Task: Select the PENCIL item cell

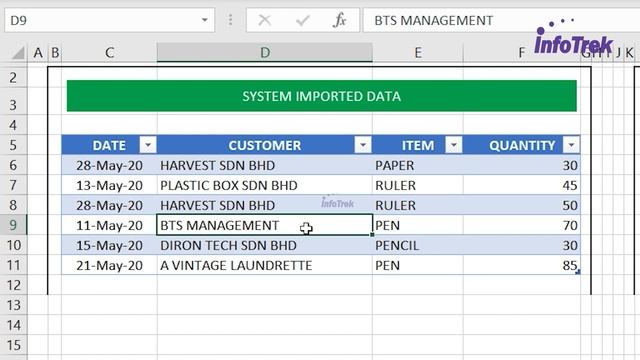Action: click(418, 245)
